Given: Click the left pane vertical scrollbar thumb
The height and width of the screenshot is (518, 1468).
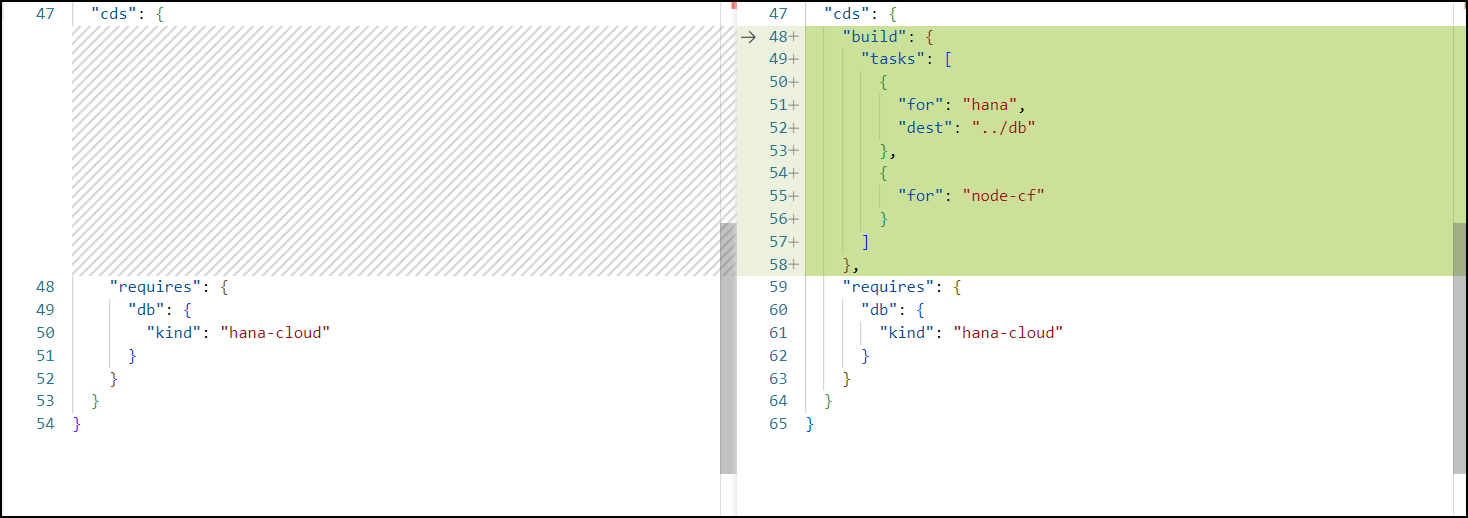Looking at the screenshot, I should [727, 348].
